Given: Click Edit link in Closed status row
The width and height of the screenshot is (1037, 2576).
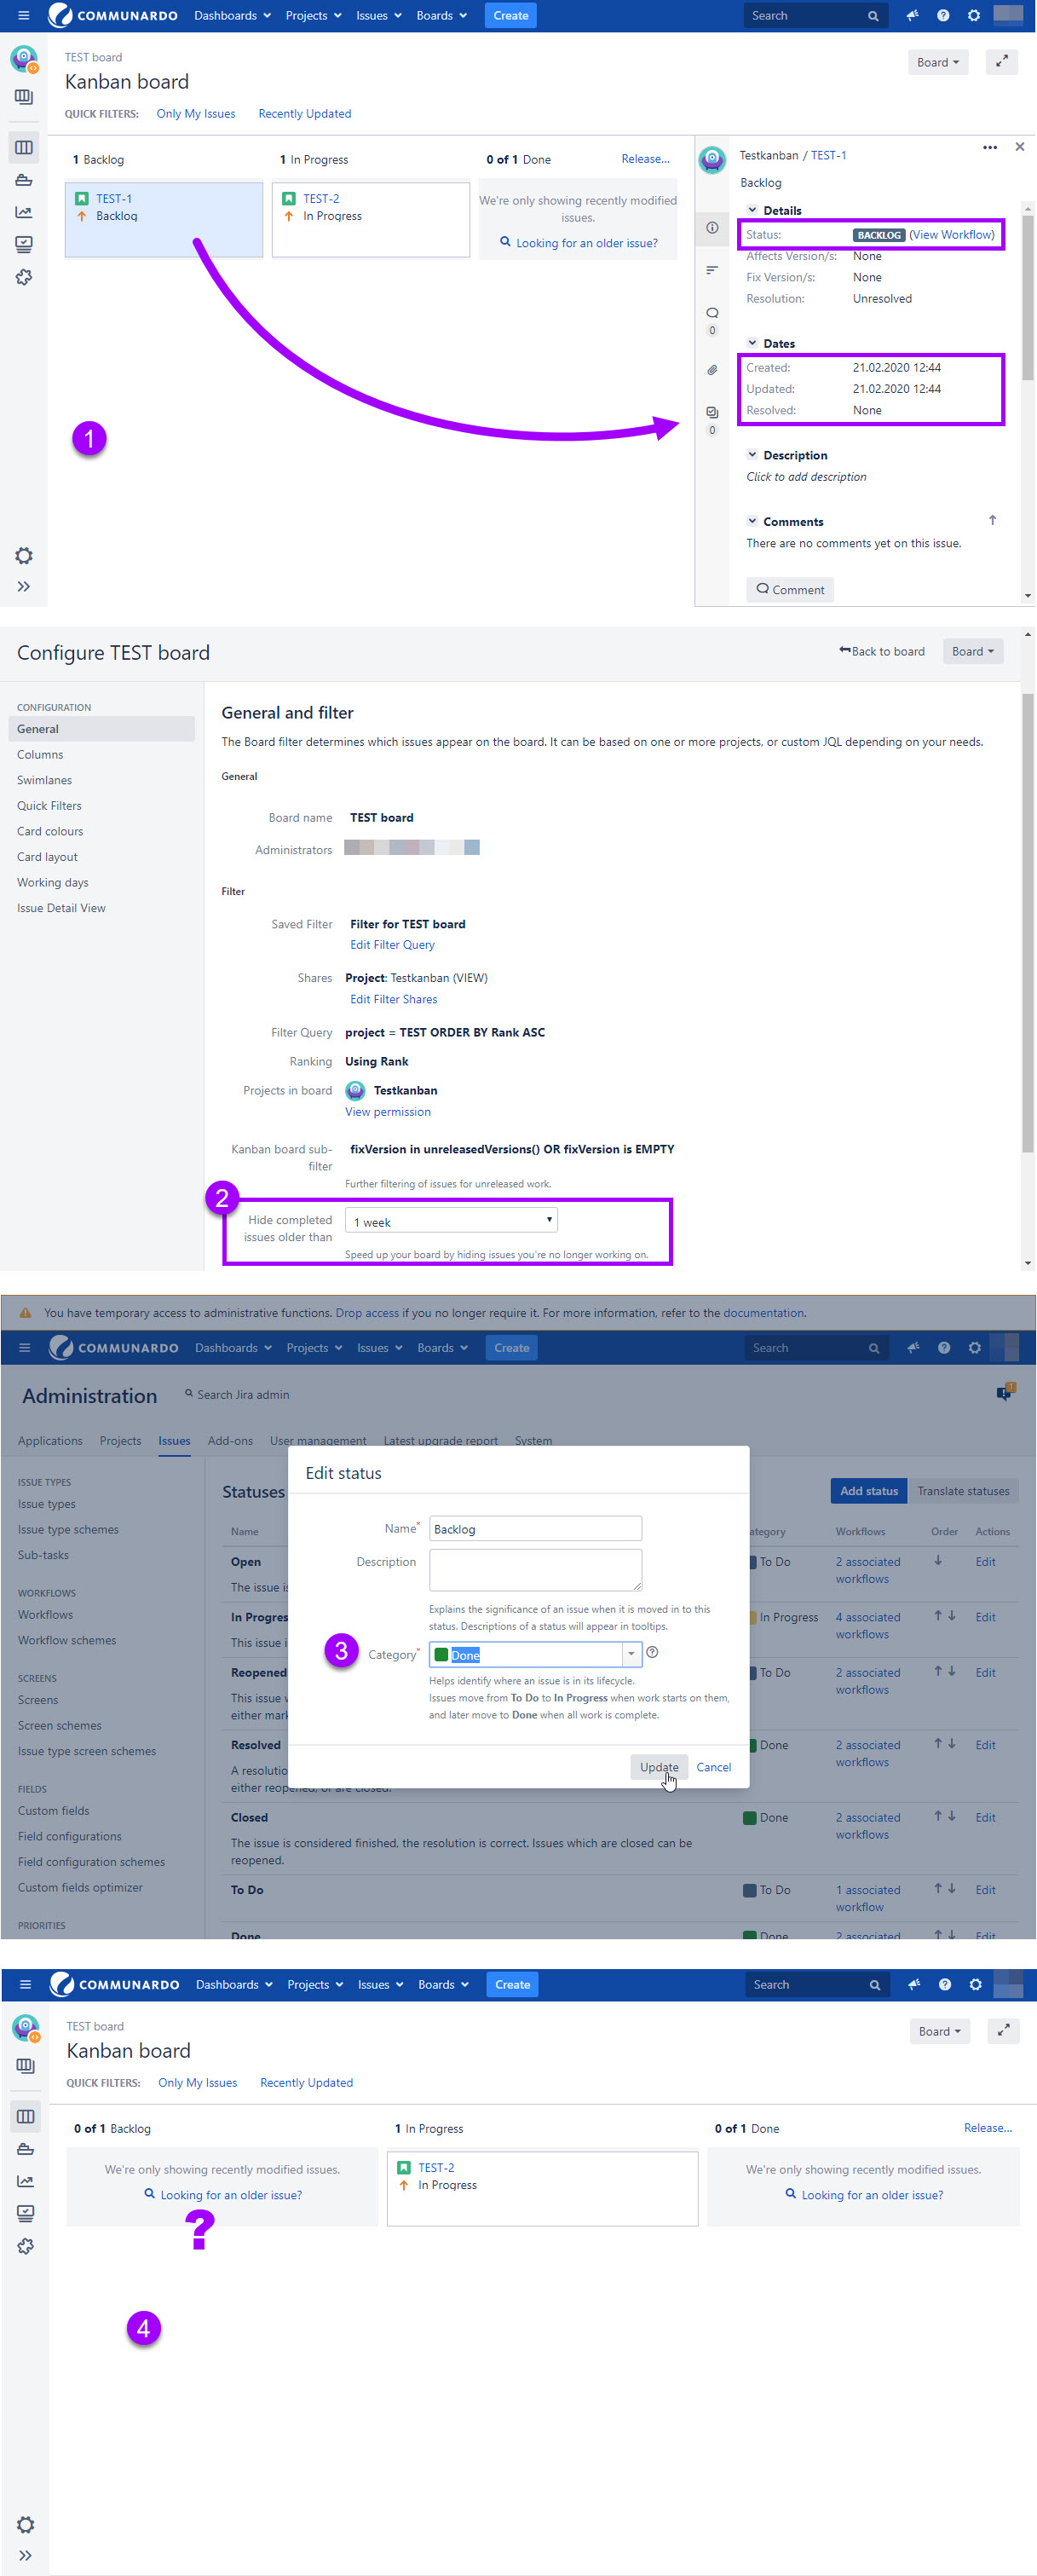Looking at the screenshot, I should [985, 1818].
